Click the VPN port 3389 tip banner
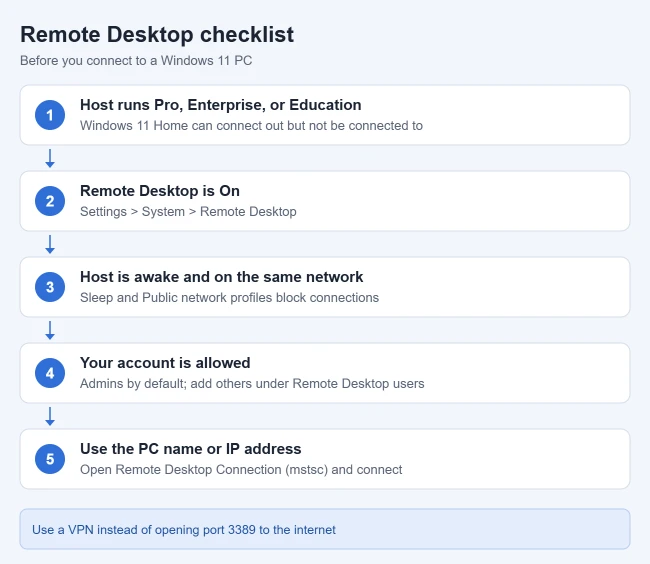Screen dimensions: 650x564 (325, 529)
